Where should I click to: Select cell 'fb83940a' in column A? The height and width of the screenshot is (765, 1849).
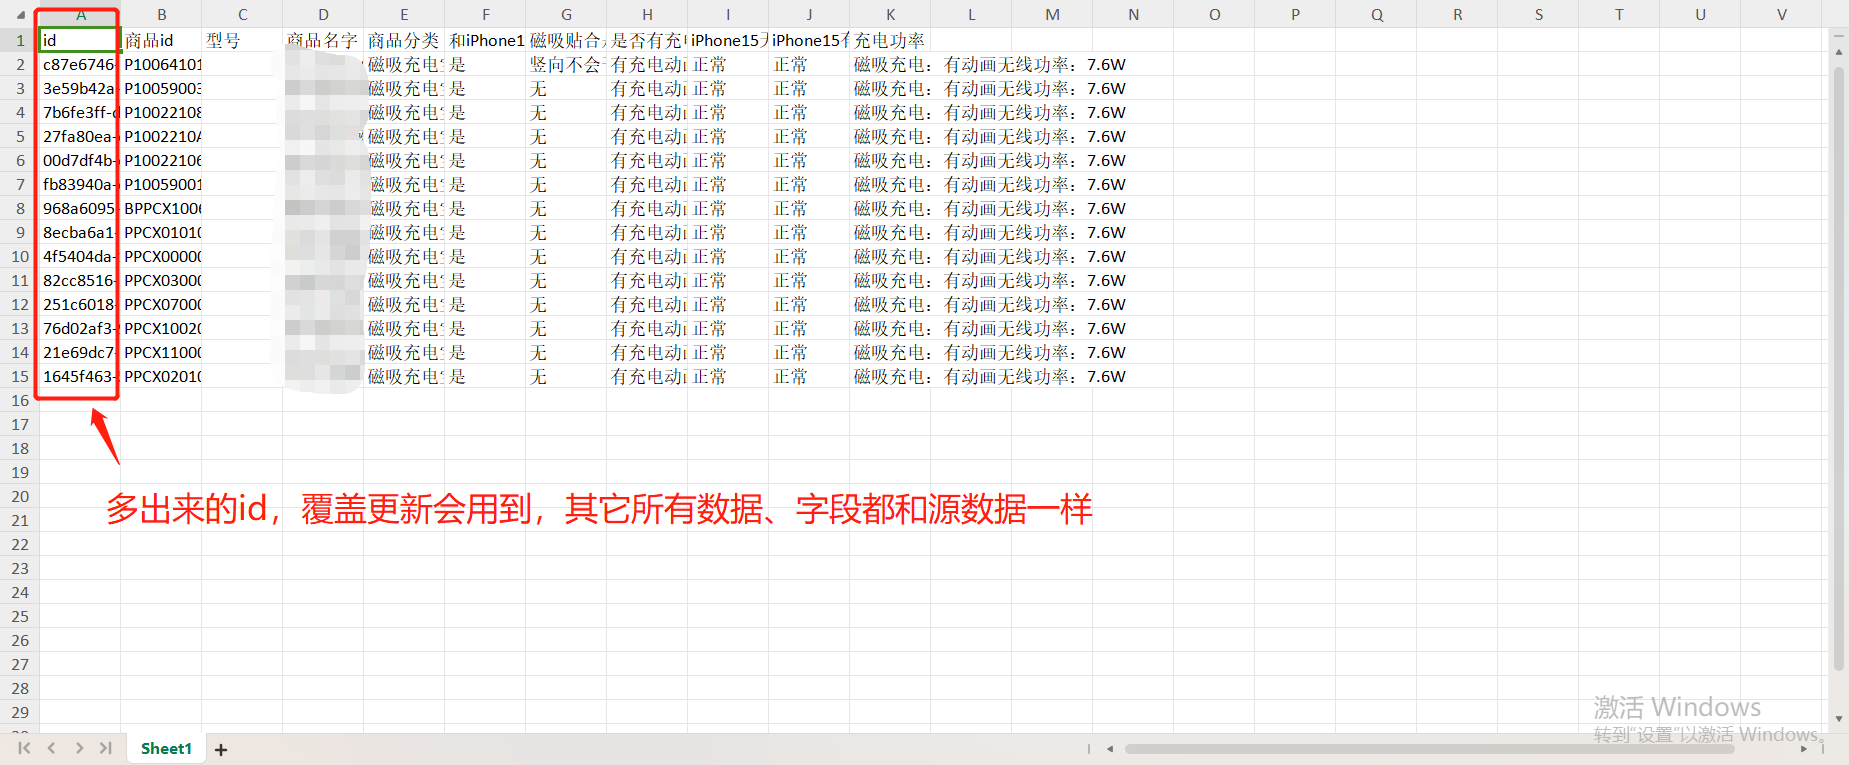(x=80, y=184)
